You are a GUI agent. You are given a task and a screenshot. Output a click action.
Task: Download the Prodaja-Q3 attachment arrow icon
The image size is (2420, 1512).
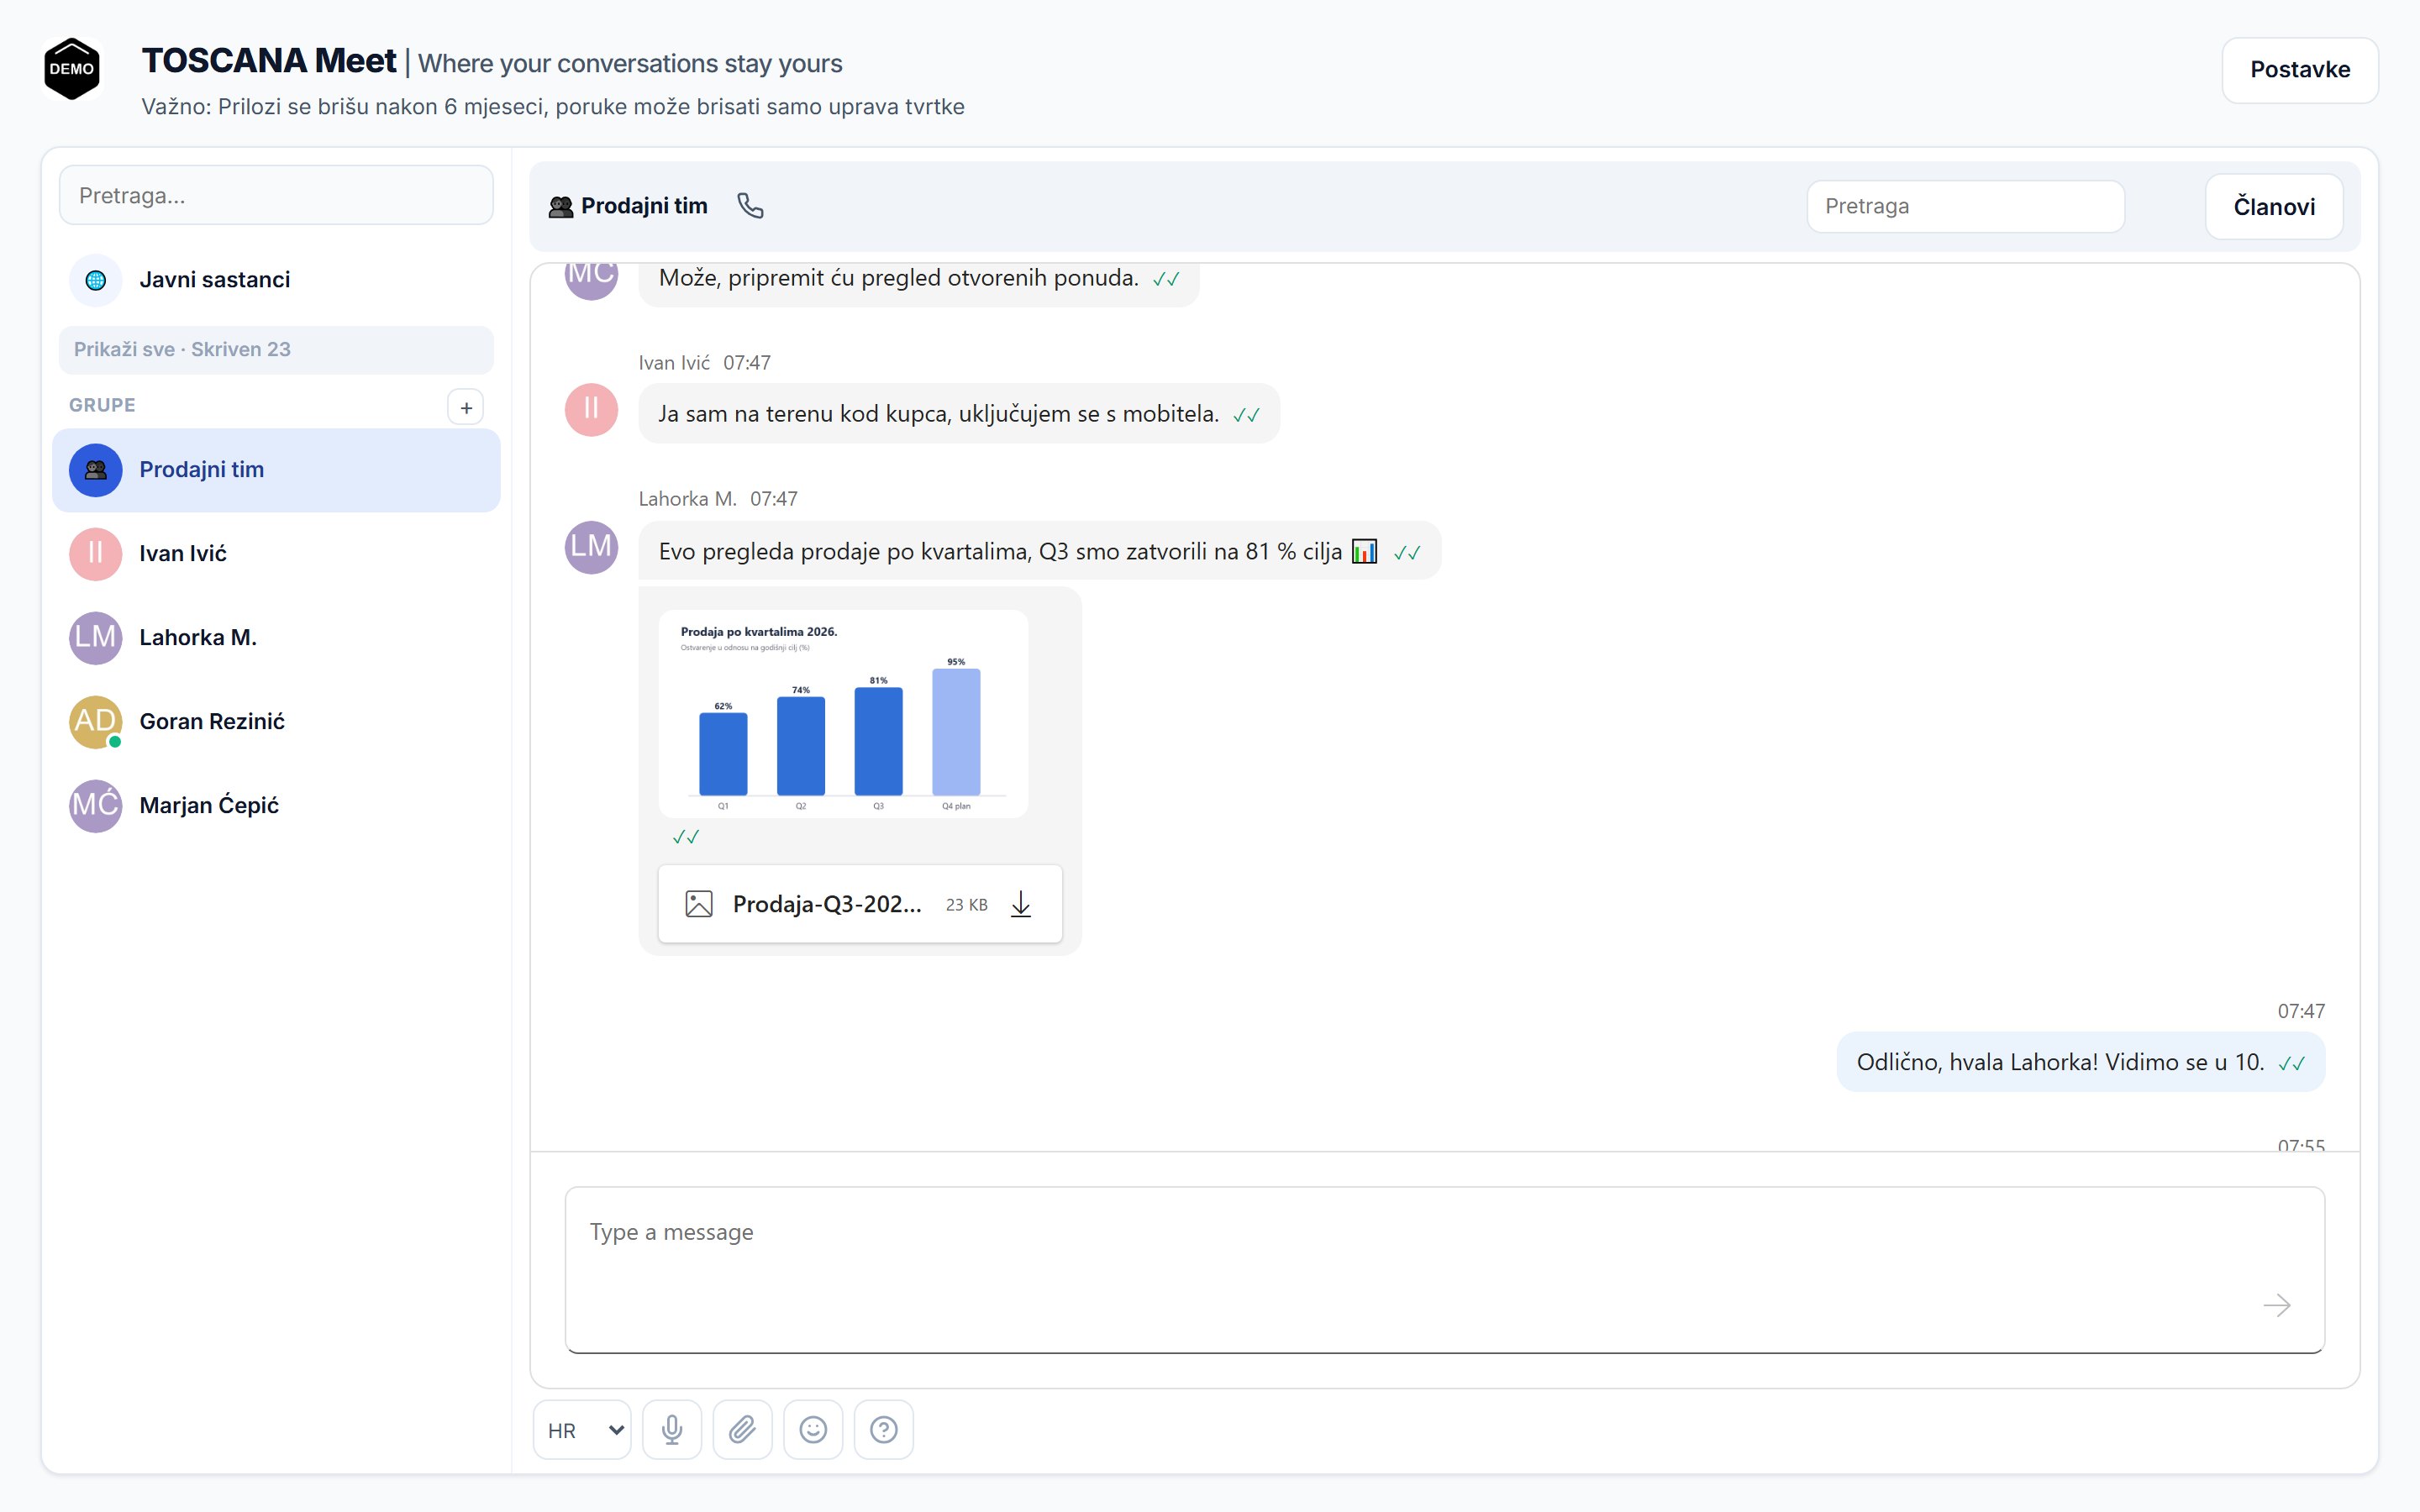click(x=1021, y=904)
